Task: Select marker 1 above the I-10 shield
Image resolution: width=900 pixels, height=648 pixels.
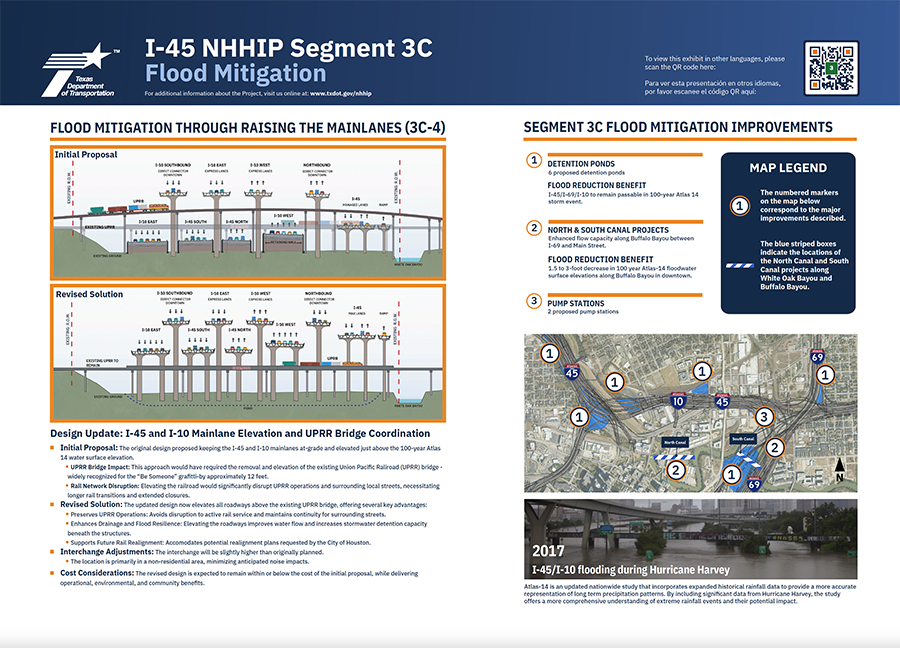Action: click(x=701, y=371)
